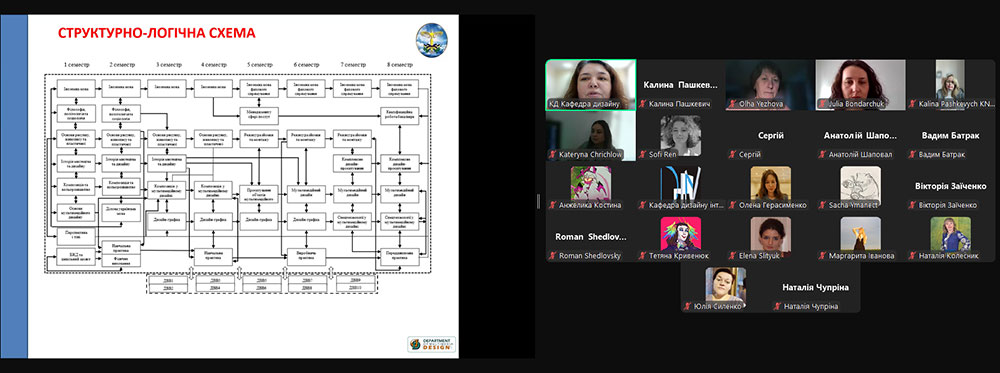Click the Department Design logo on slide
1000x373 pixels.
point(432,344)
